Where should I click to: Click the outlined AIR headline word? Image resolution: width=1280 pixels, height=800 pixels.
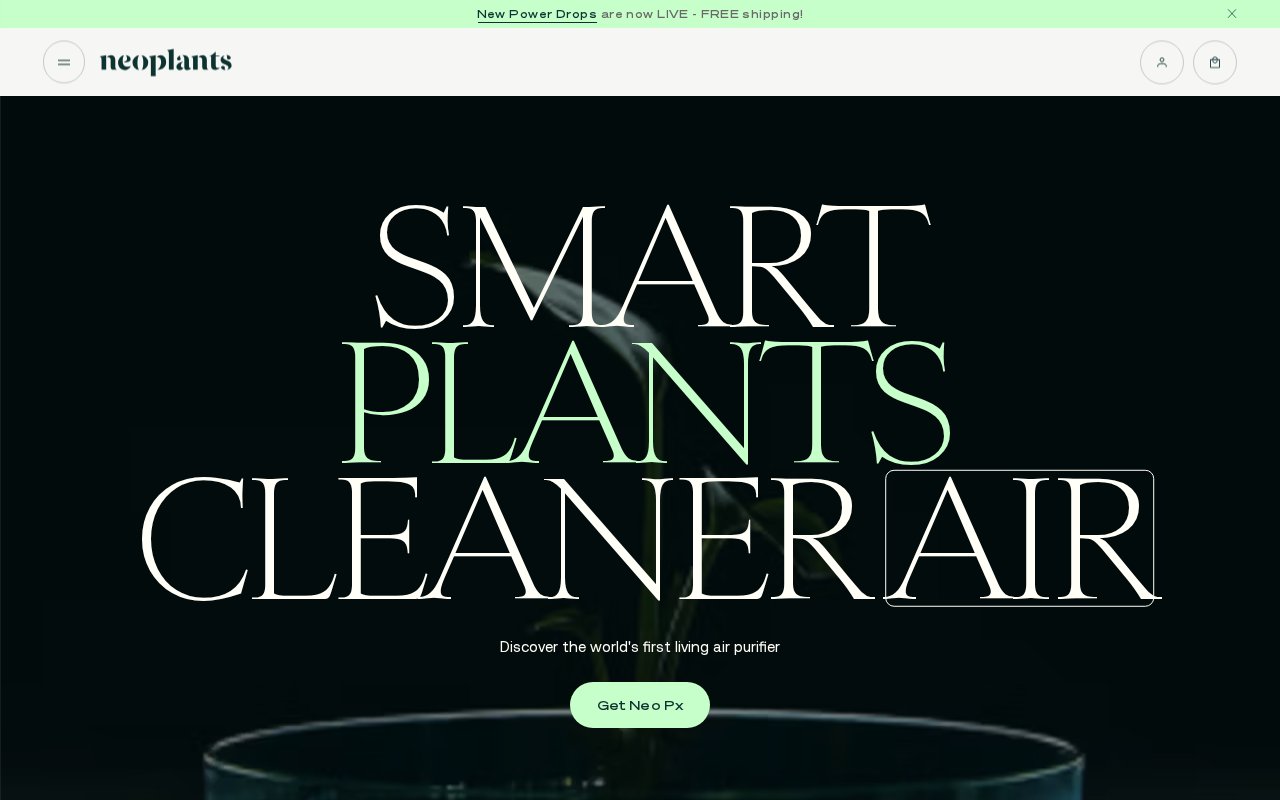coord(1020,538)
